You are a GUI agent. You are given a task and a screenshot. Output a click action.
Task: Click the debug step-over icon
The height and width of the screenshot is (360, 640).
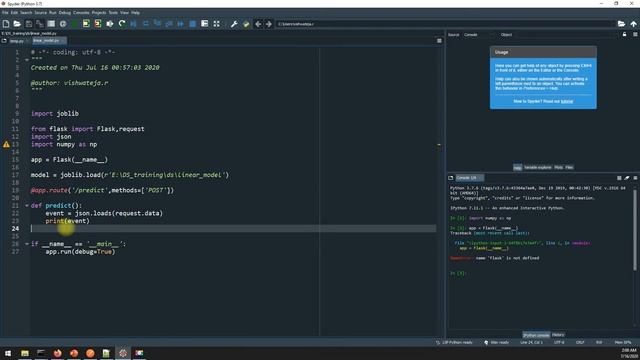(x=146, y=24)
